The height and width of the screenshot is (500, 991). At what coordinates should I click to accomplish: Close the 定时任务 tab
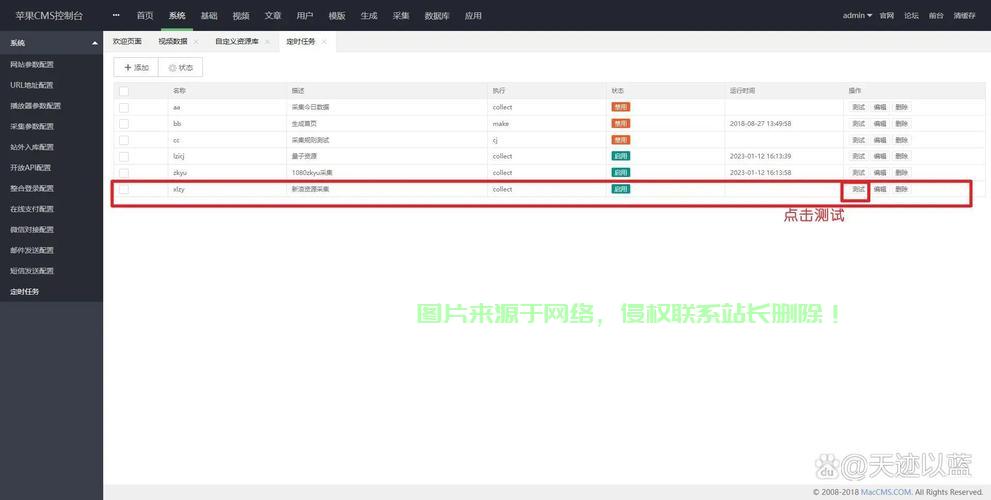tap(325, 42)
